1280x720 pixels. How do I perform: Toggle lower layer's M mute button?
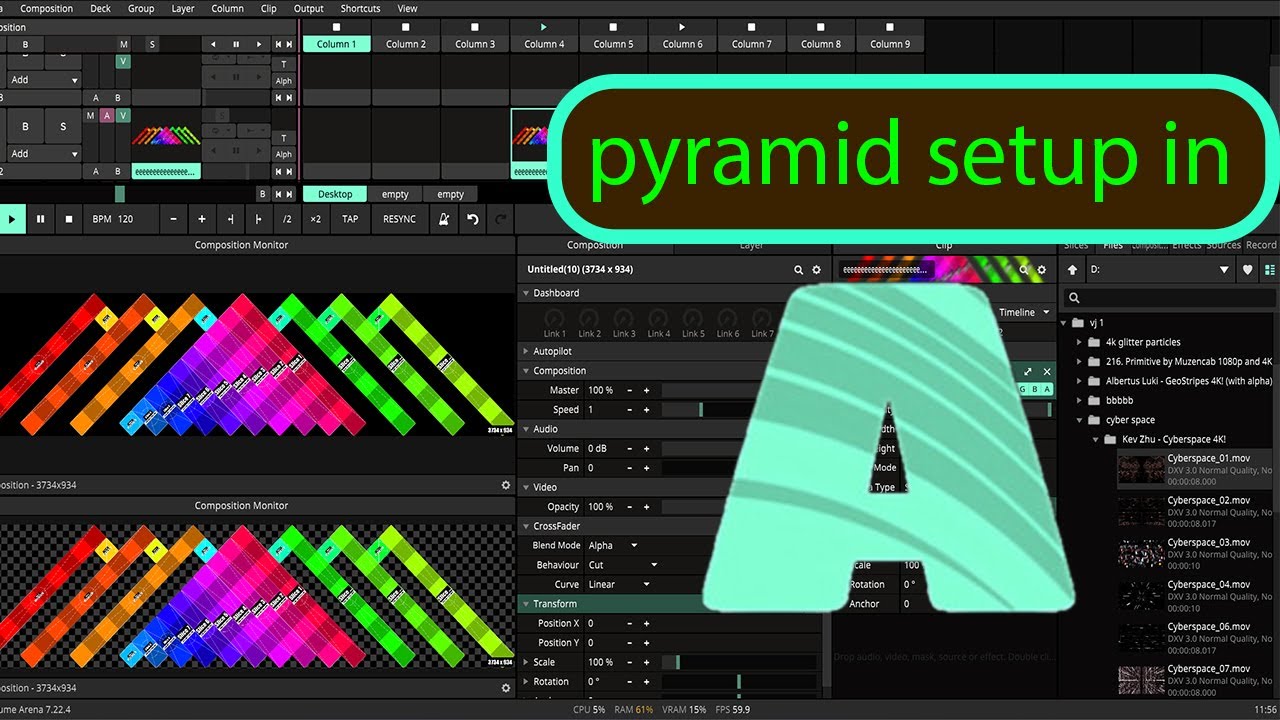[x=90, y=116]
